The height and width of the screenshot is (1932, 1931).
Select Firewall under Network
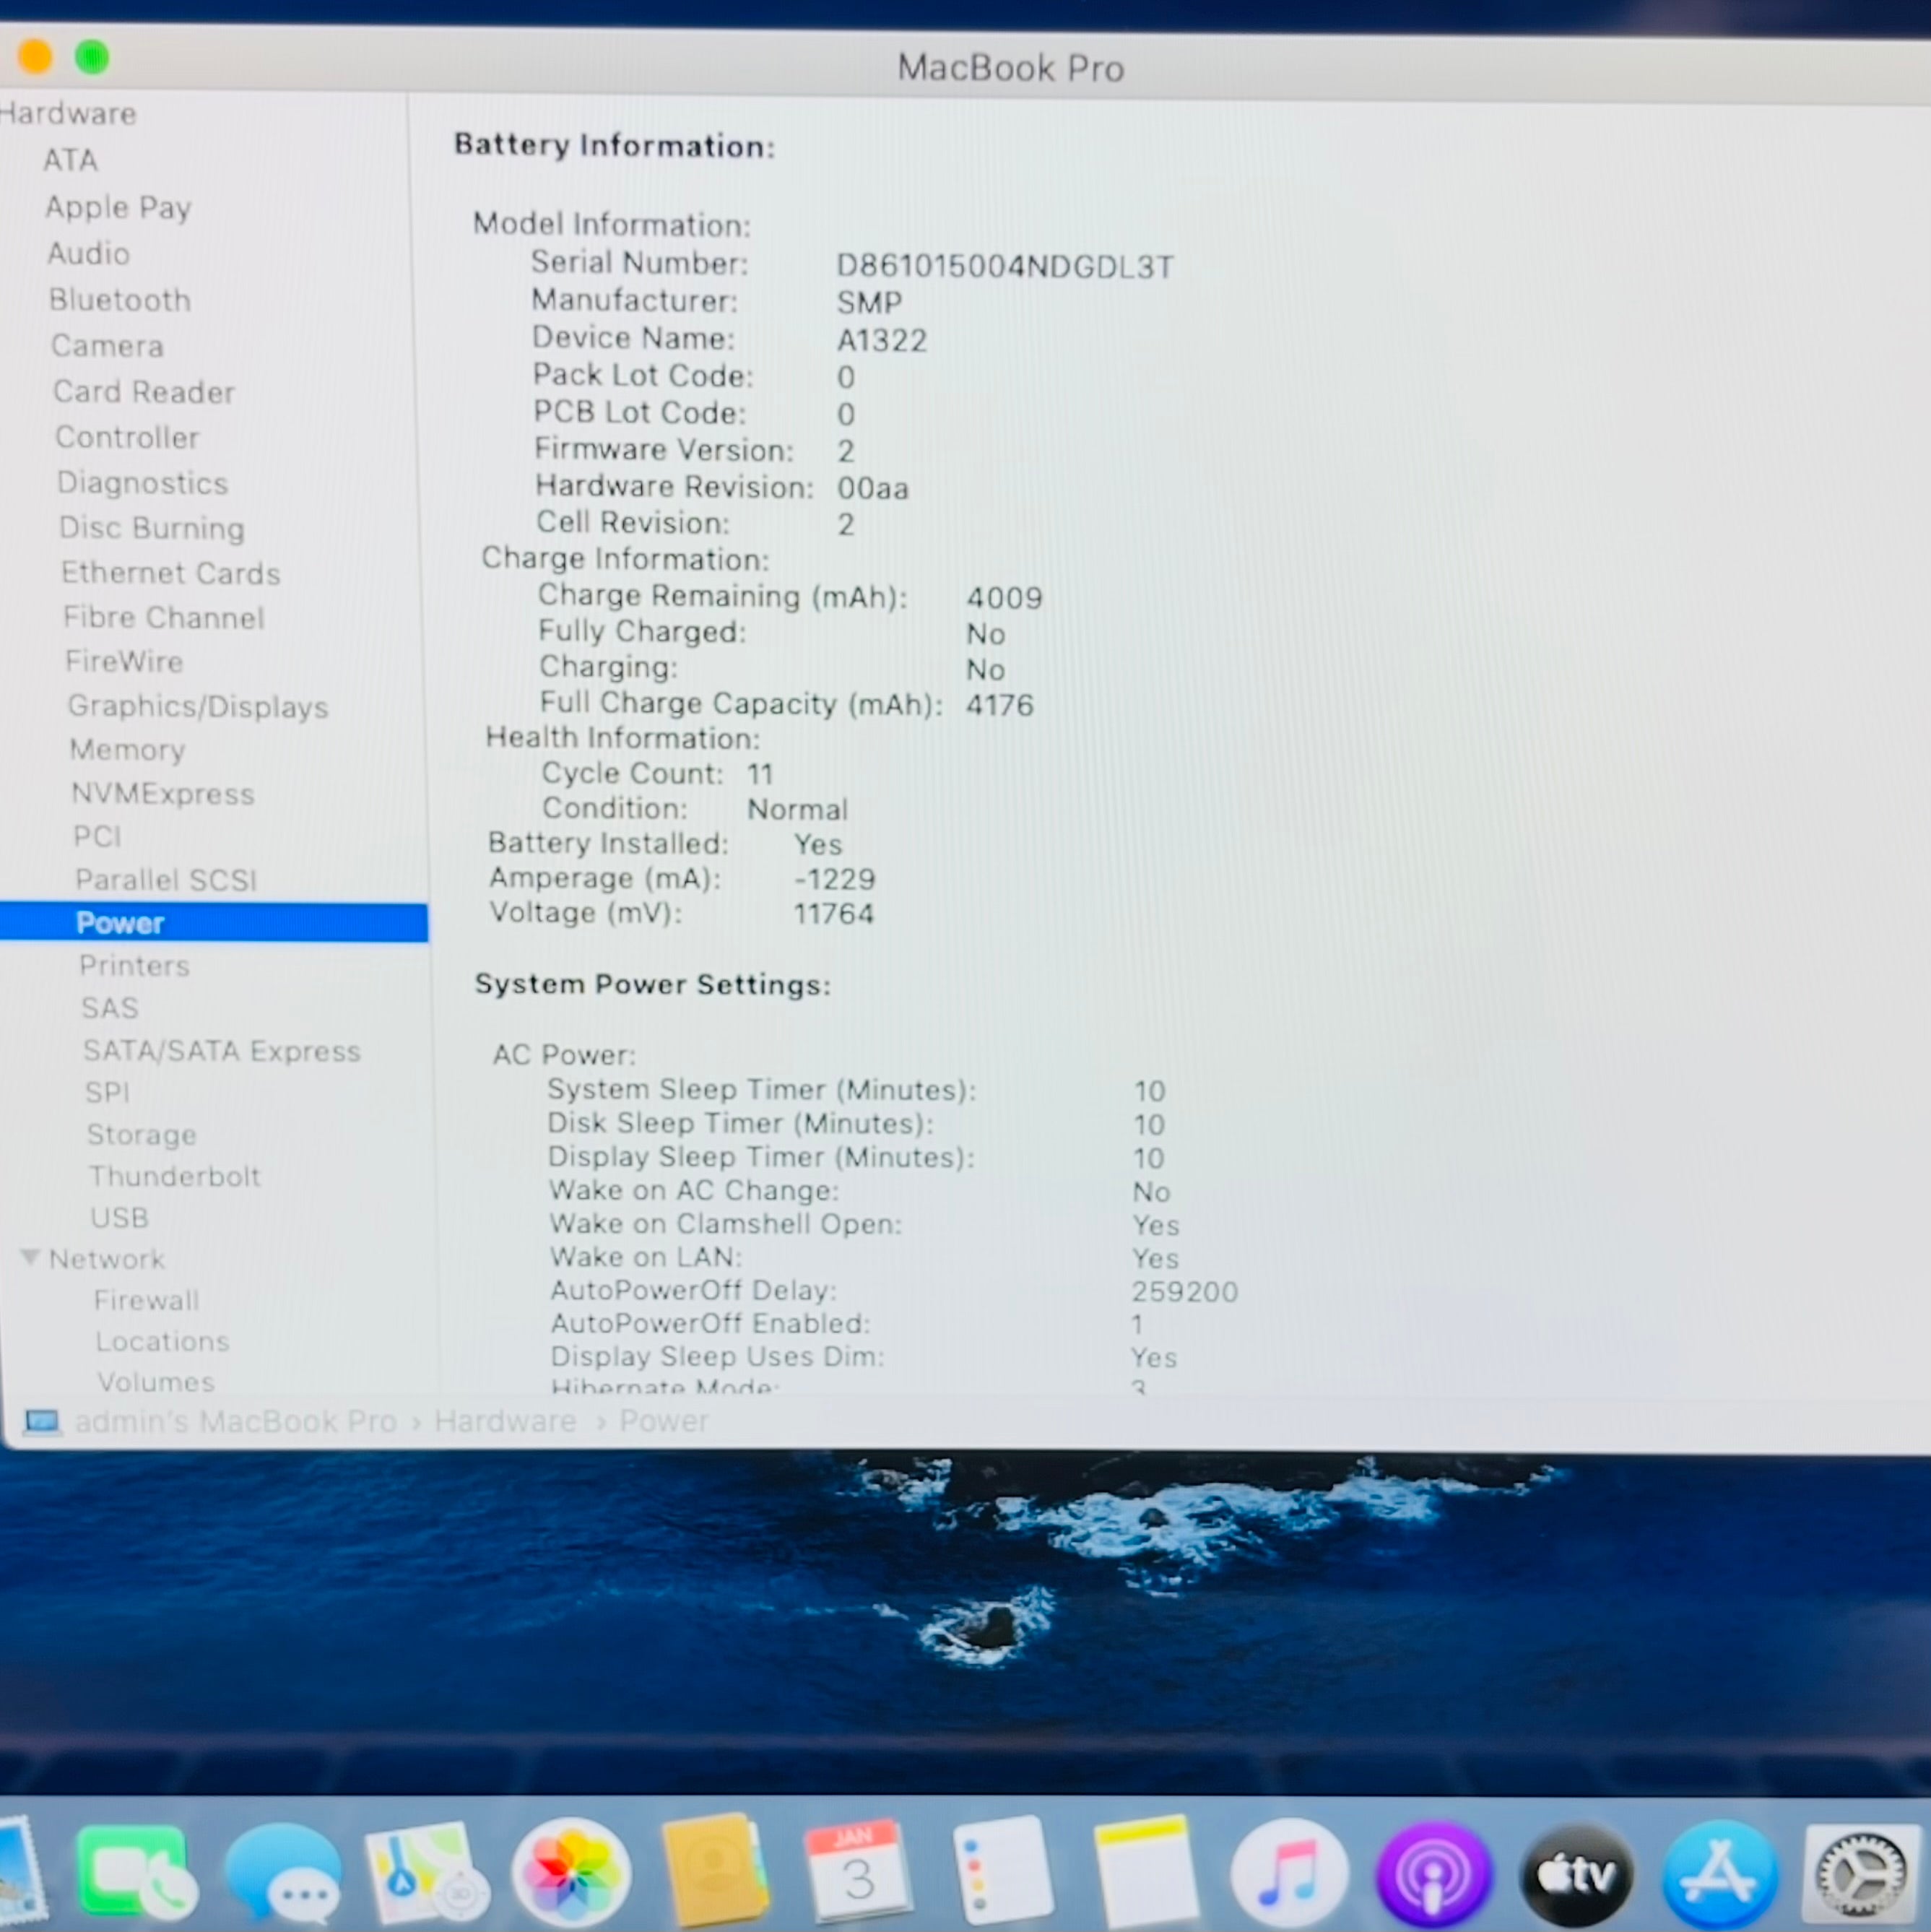coord(147,1300)
